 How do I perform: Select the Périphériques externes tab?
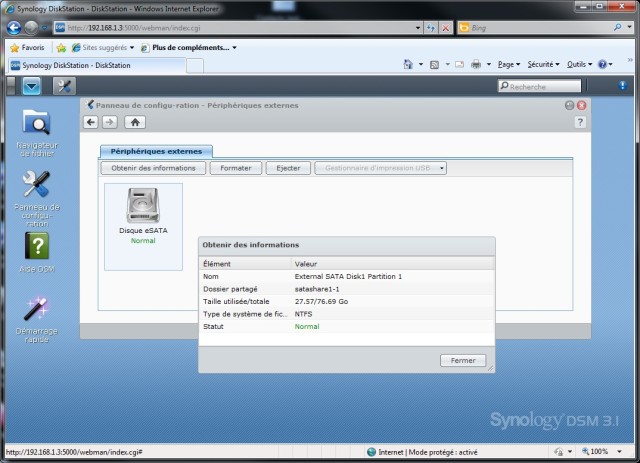coord(156,151)
